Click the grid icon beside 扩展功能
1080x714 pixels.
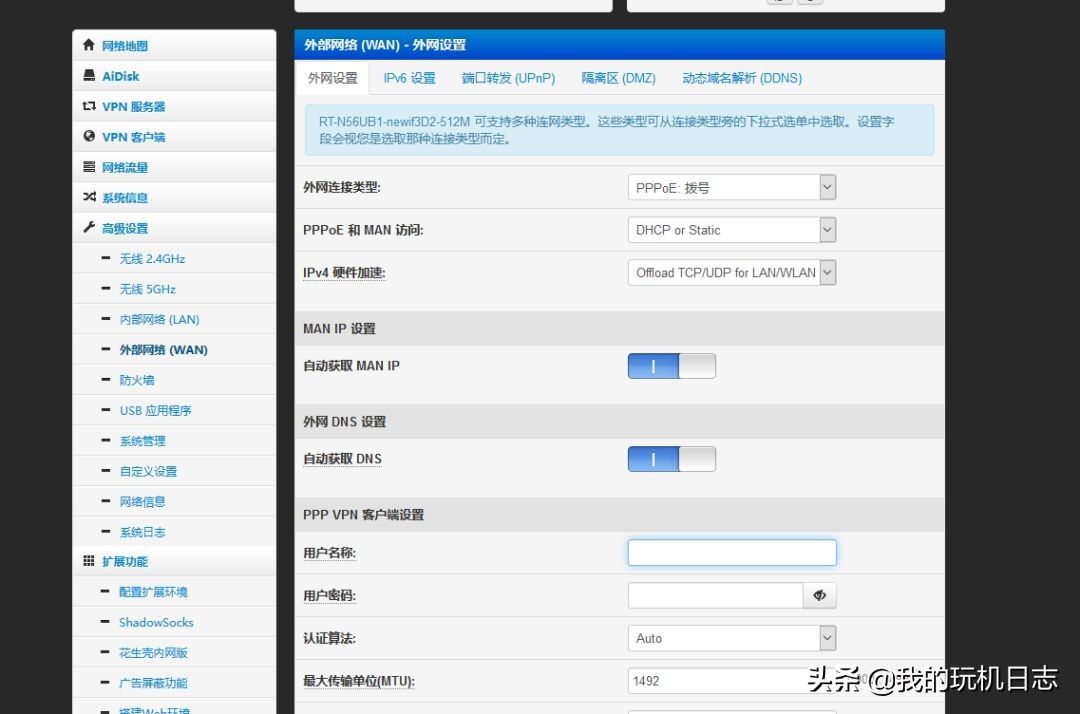(x=89, y=560)
